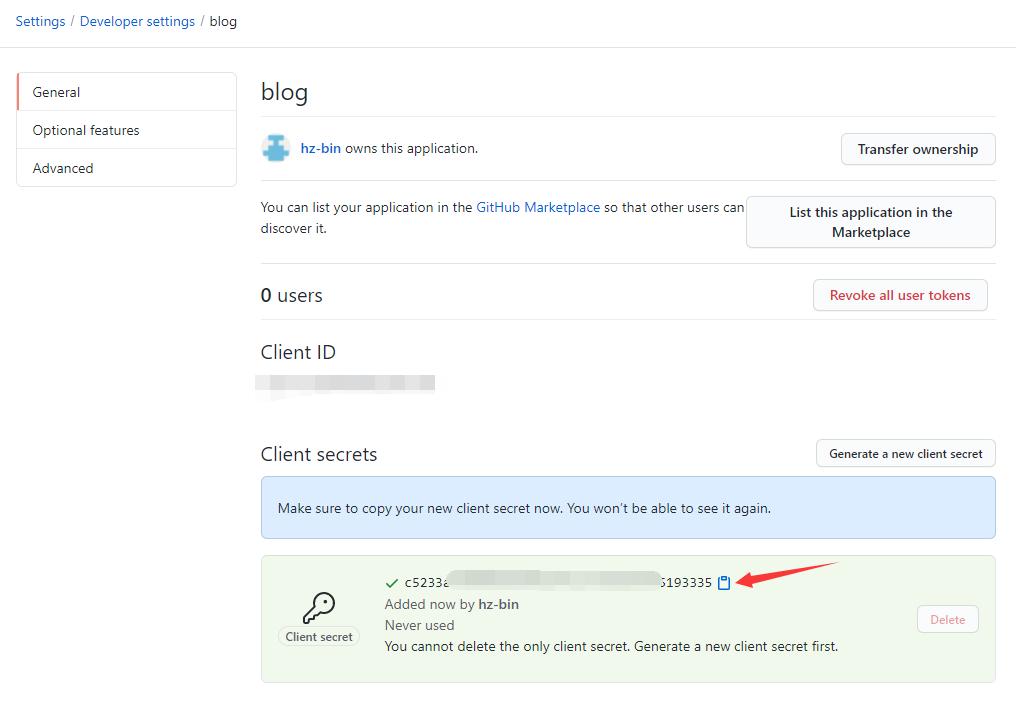Screen dimensions: 1016x705
Task: Generate a new client secret
Action: [905, 453]
